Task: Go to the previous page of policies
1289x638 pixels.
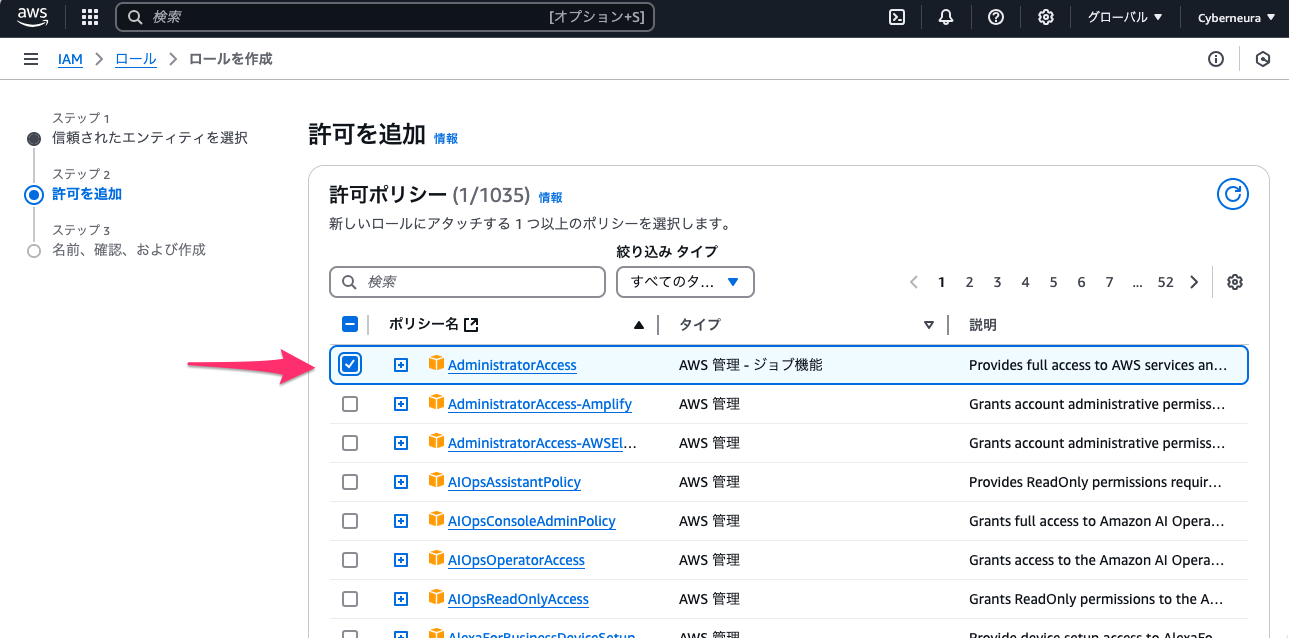Action: click(914, 282)
